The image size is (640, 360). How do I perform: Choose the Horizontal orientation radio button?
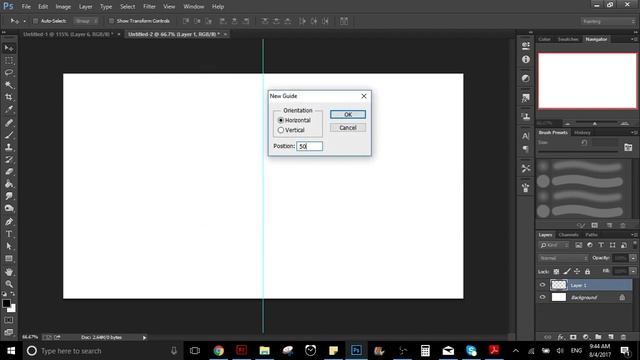tap(281, 120)
